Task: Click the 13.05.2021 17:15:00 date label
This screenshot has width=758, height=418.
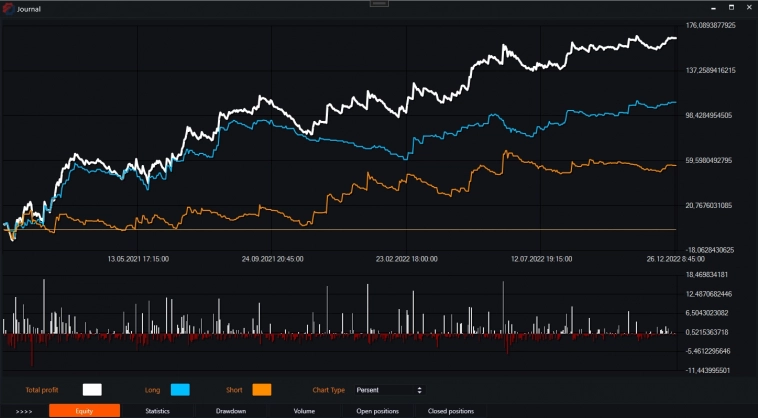Action: pyautogui.click(x=138, y=258)
